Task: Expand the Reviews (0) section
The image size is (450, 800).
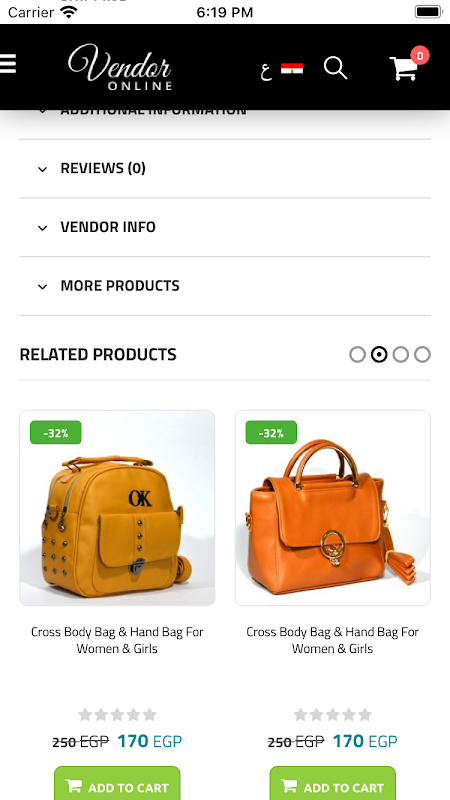Action: 225,168
